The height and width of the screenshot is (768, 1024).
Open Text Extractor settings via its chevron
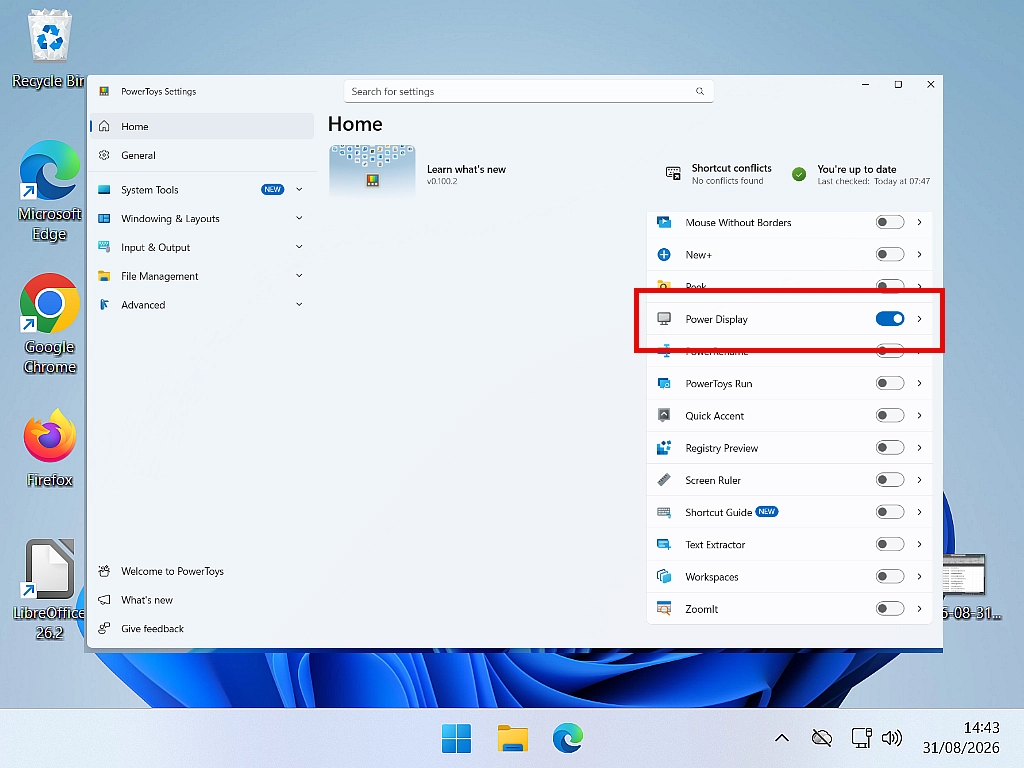tap(919, 544)
